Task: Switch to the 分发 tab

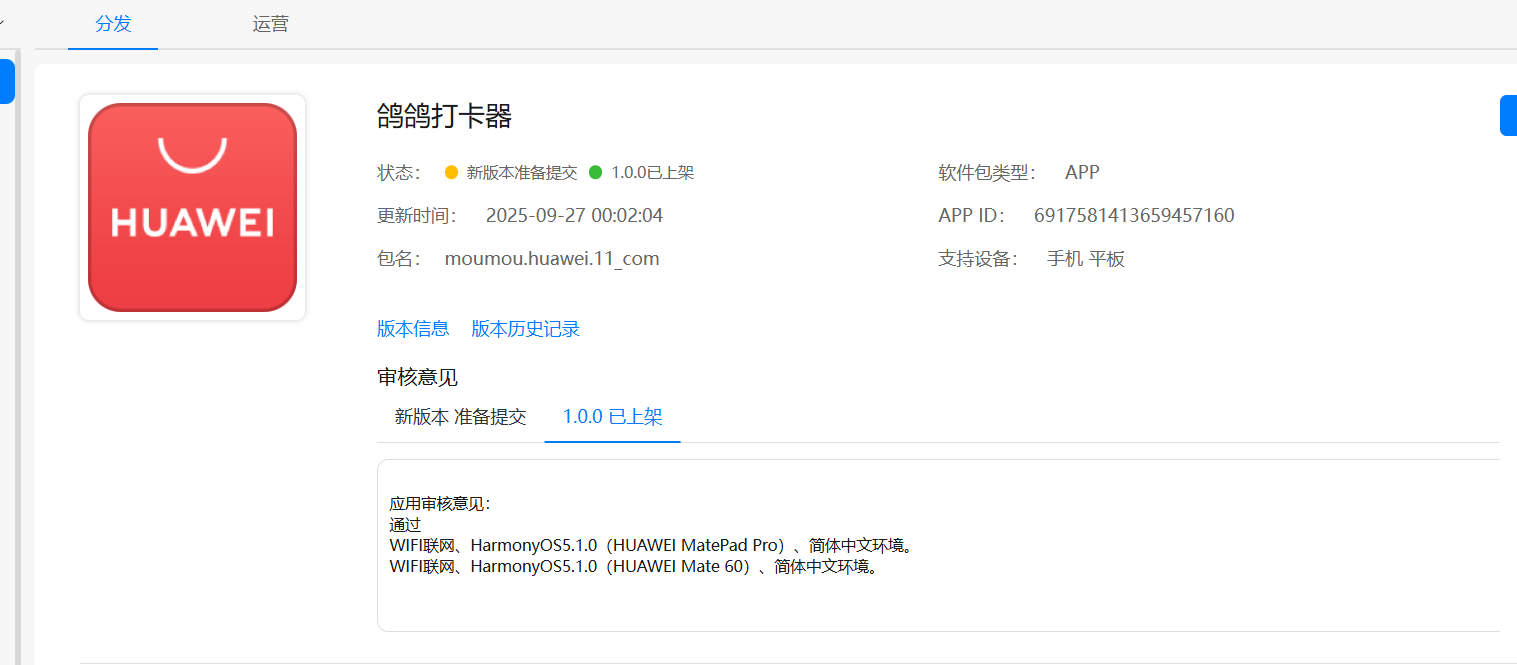Action: tap(113, 24)
